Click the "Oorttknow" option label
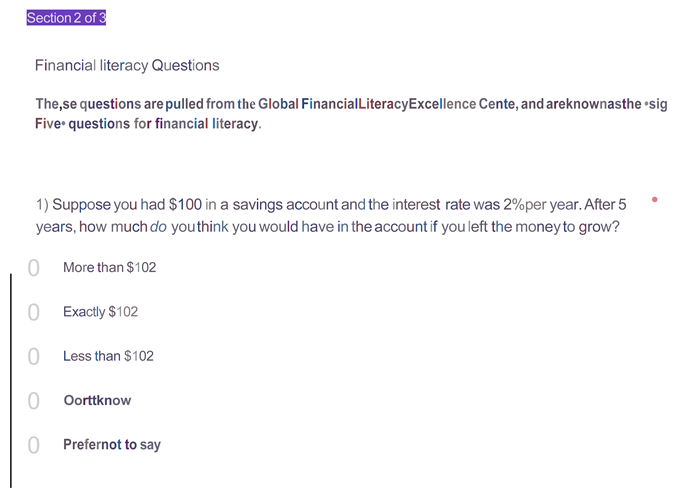Screen dimensions: 679x498 point(97,401)
